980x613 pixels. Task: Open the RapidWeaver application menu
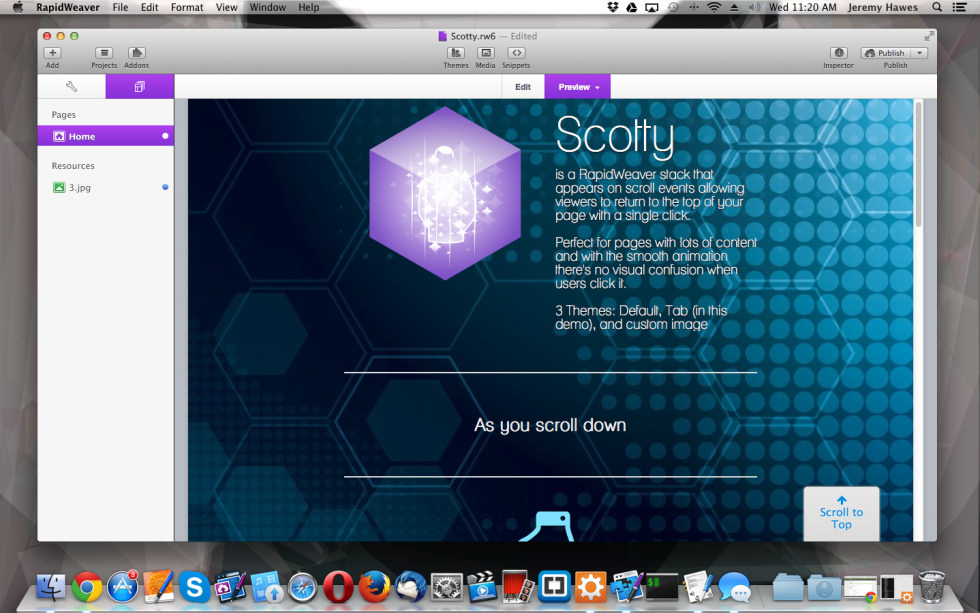68,7
